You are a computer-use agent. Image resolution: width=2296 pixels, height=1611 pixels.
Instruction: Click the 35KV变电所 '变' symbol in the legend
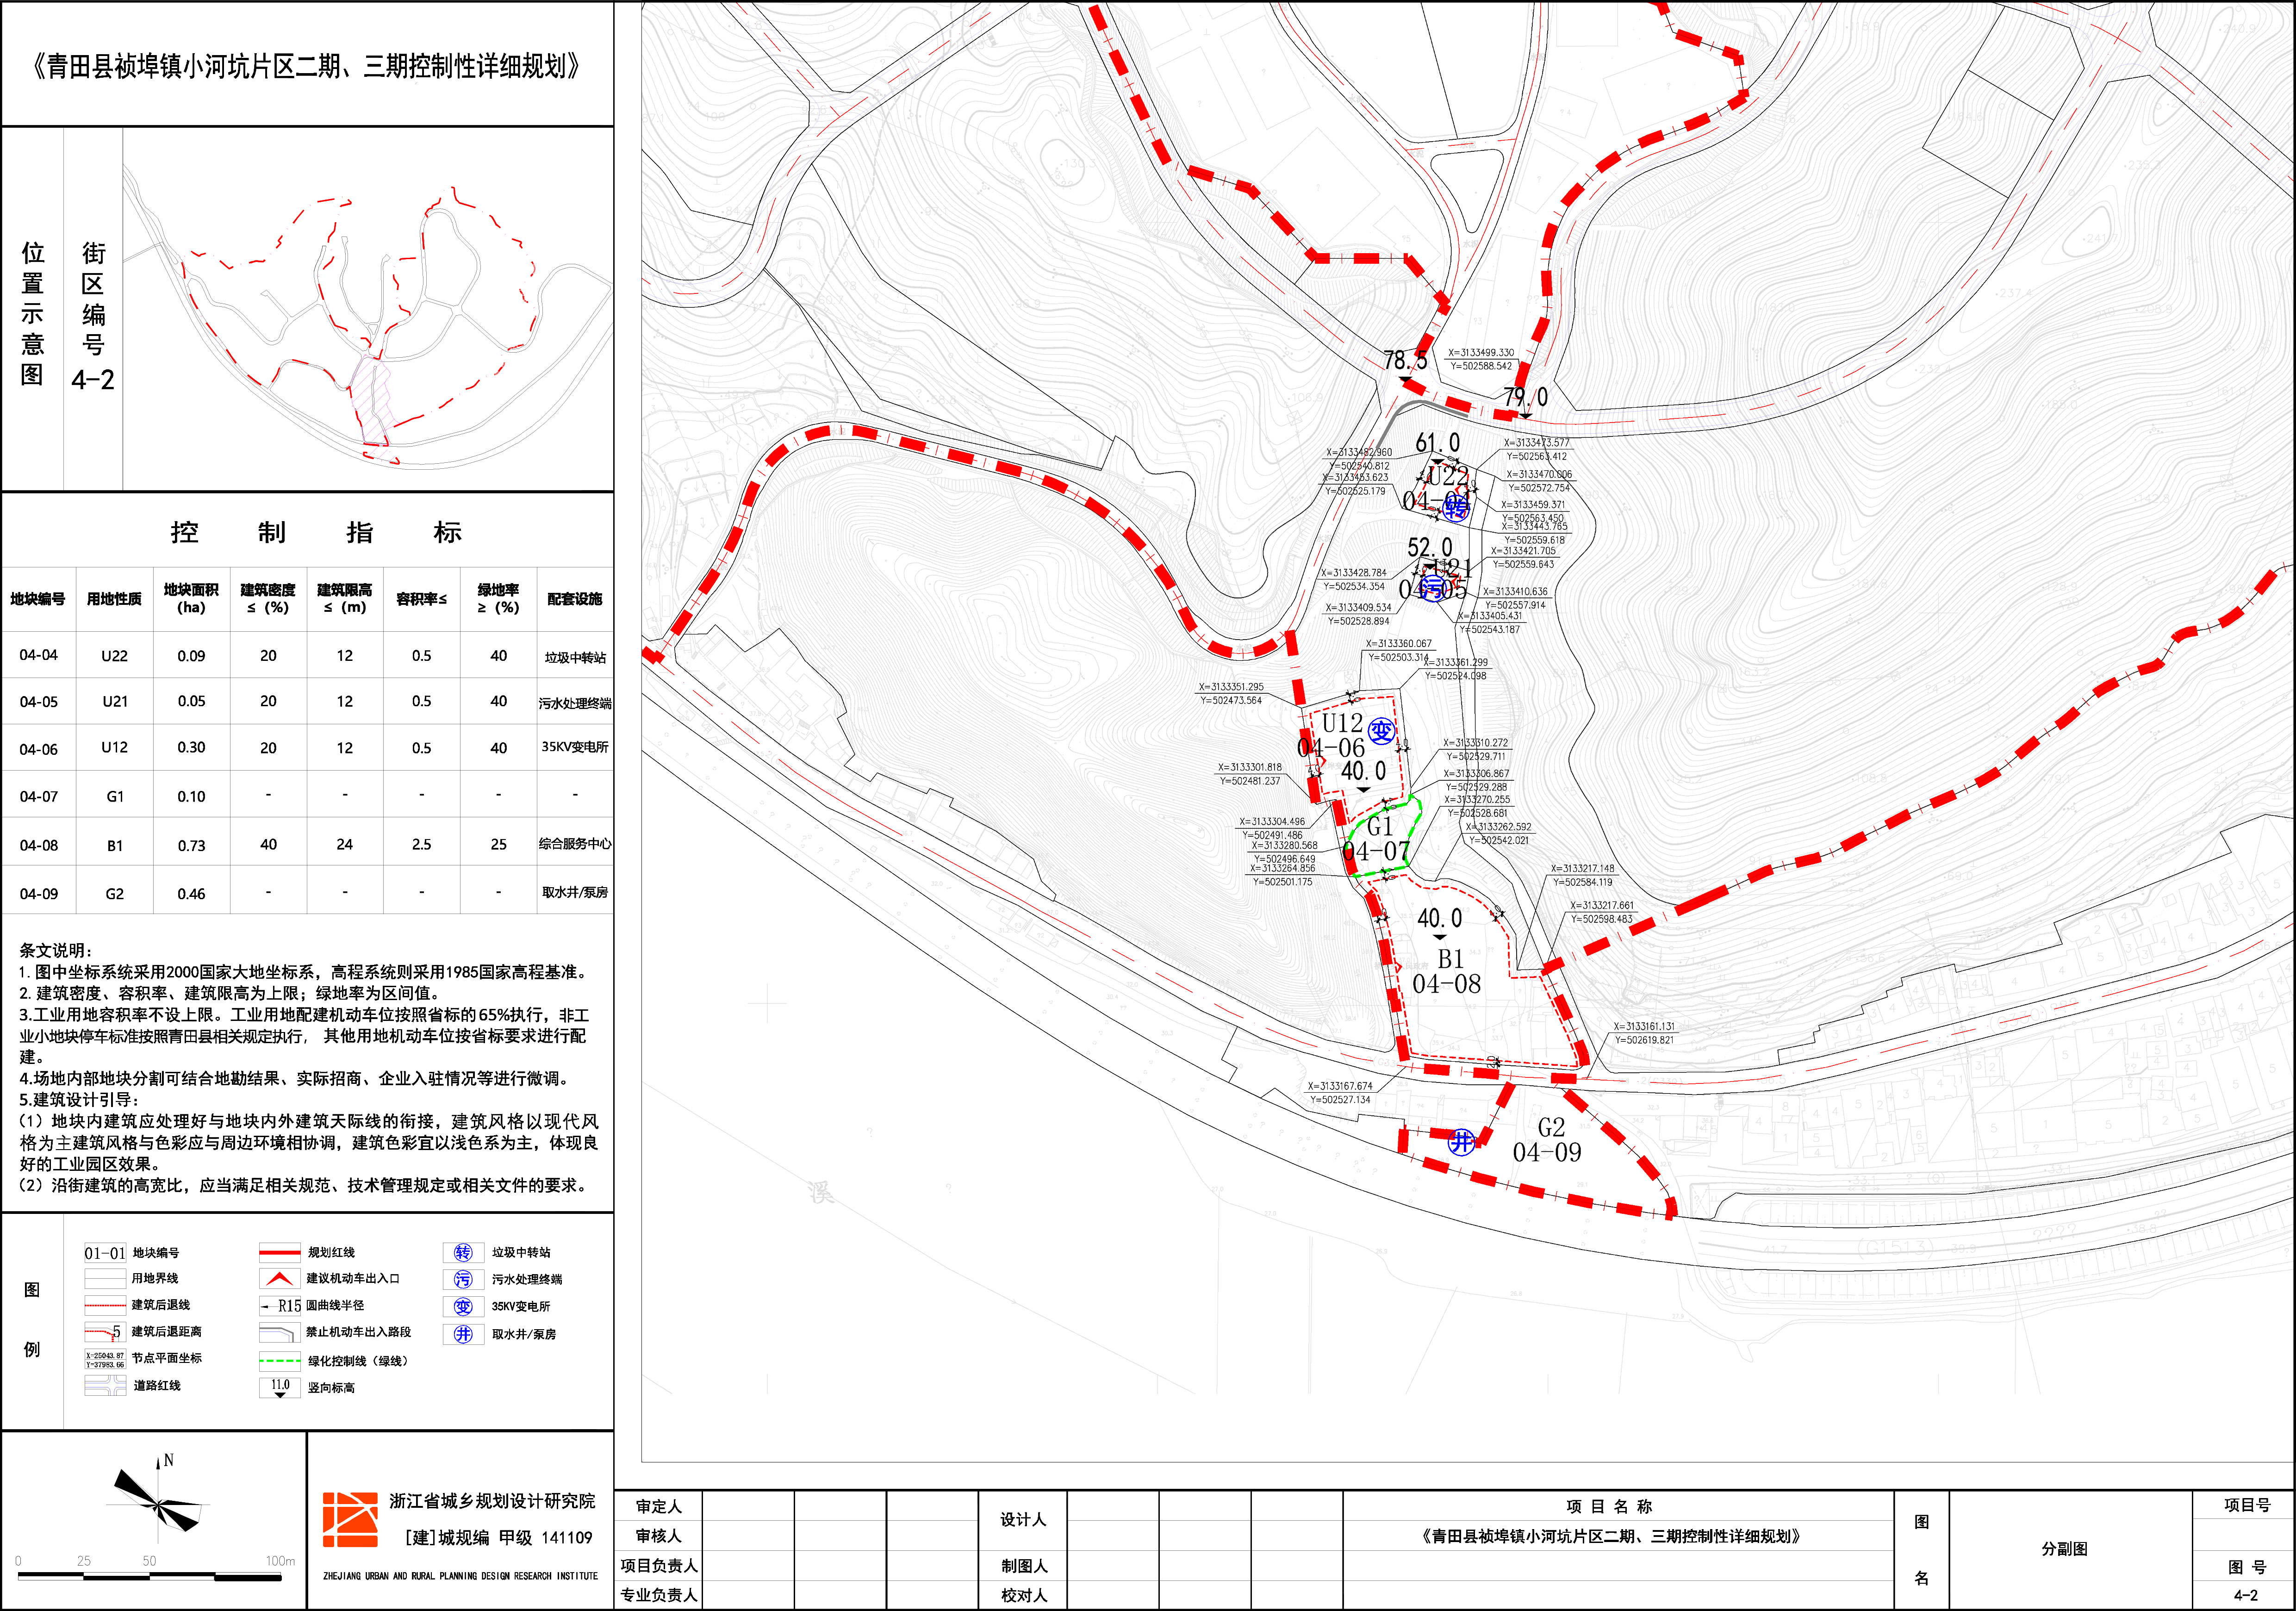463,1307
